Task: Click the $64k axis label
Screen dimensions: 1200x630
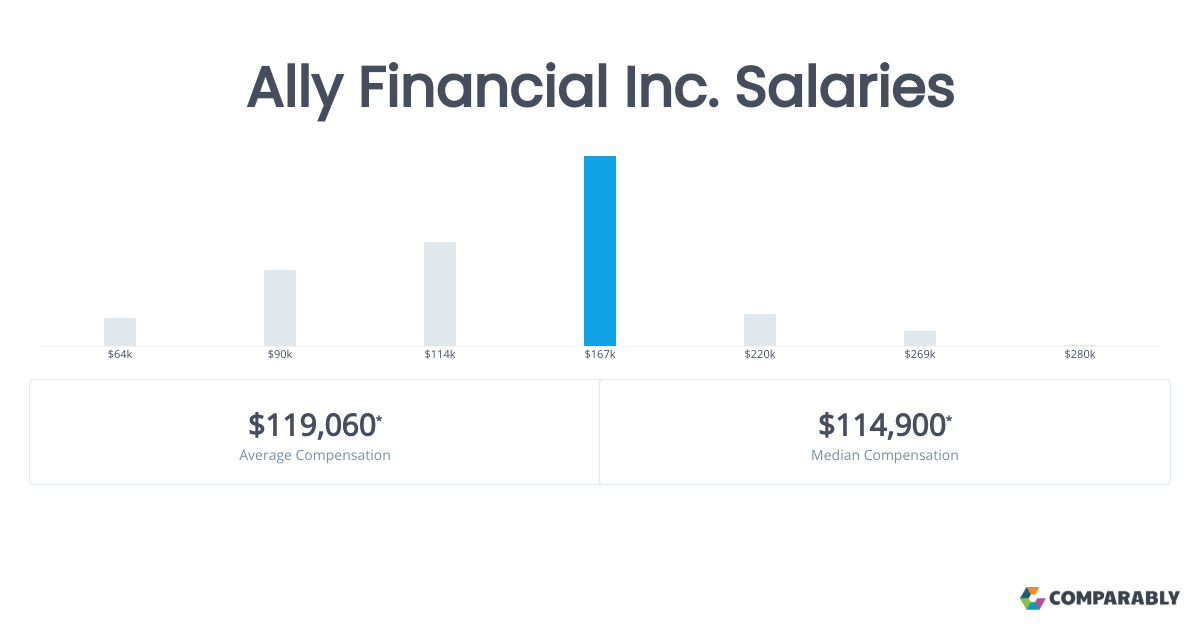Action: 120,355
